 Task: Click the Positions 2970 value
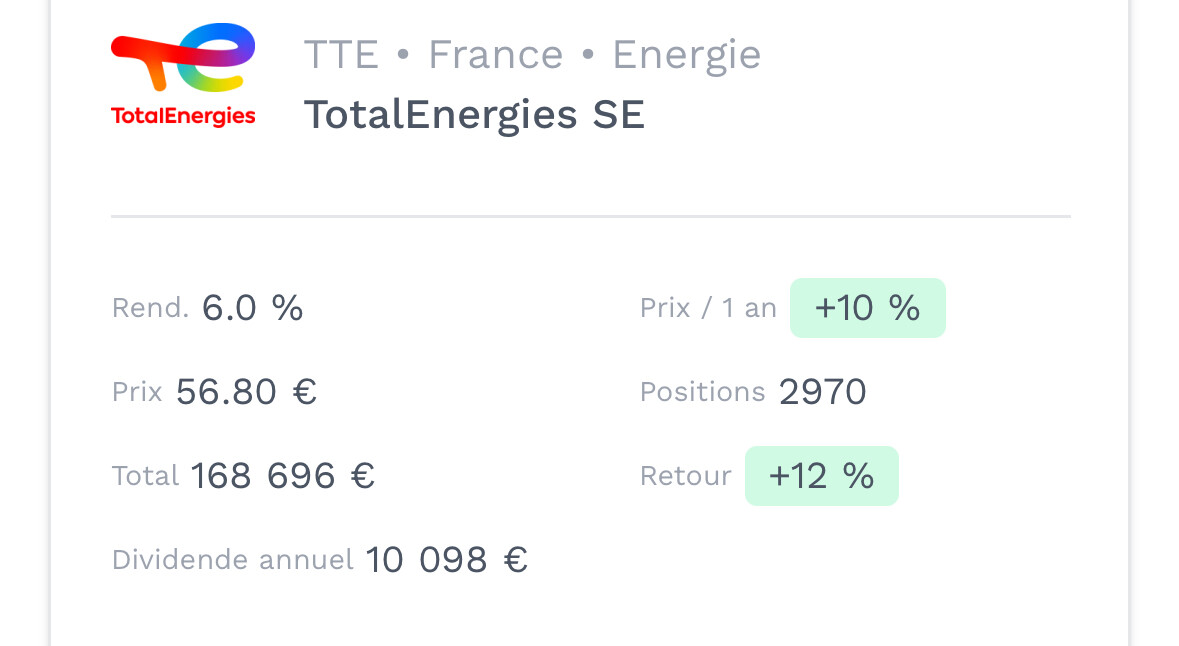[822, 392]
